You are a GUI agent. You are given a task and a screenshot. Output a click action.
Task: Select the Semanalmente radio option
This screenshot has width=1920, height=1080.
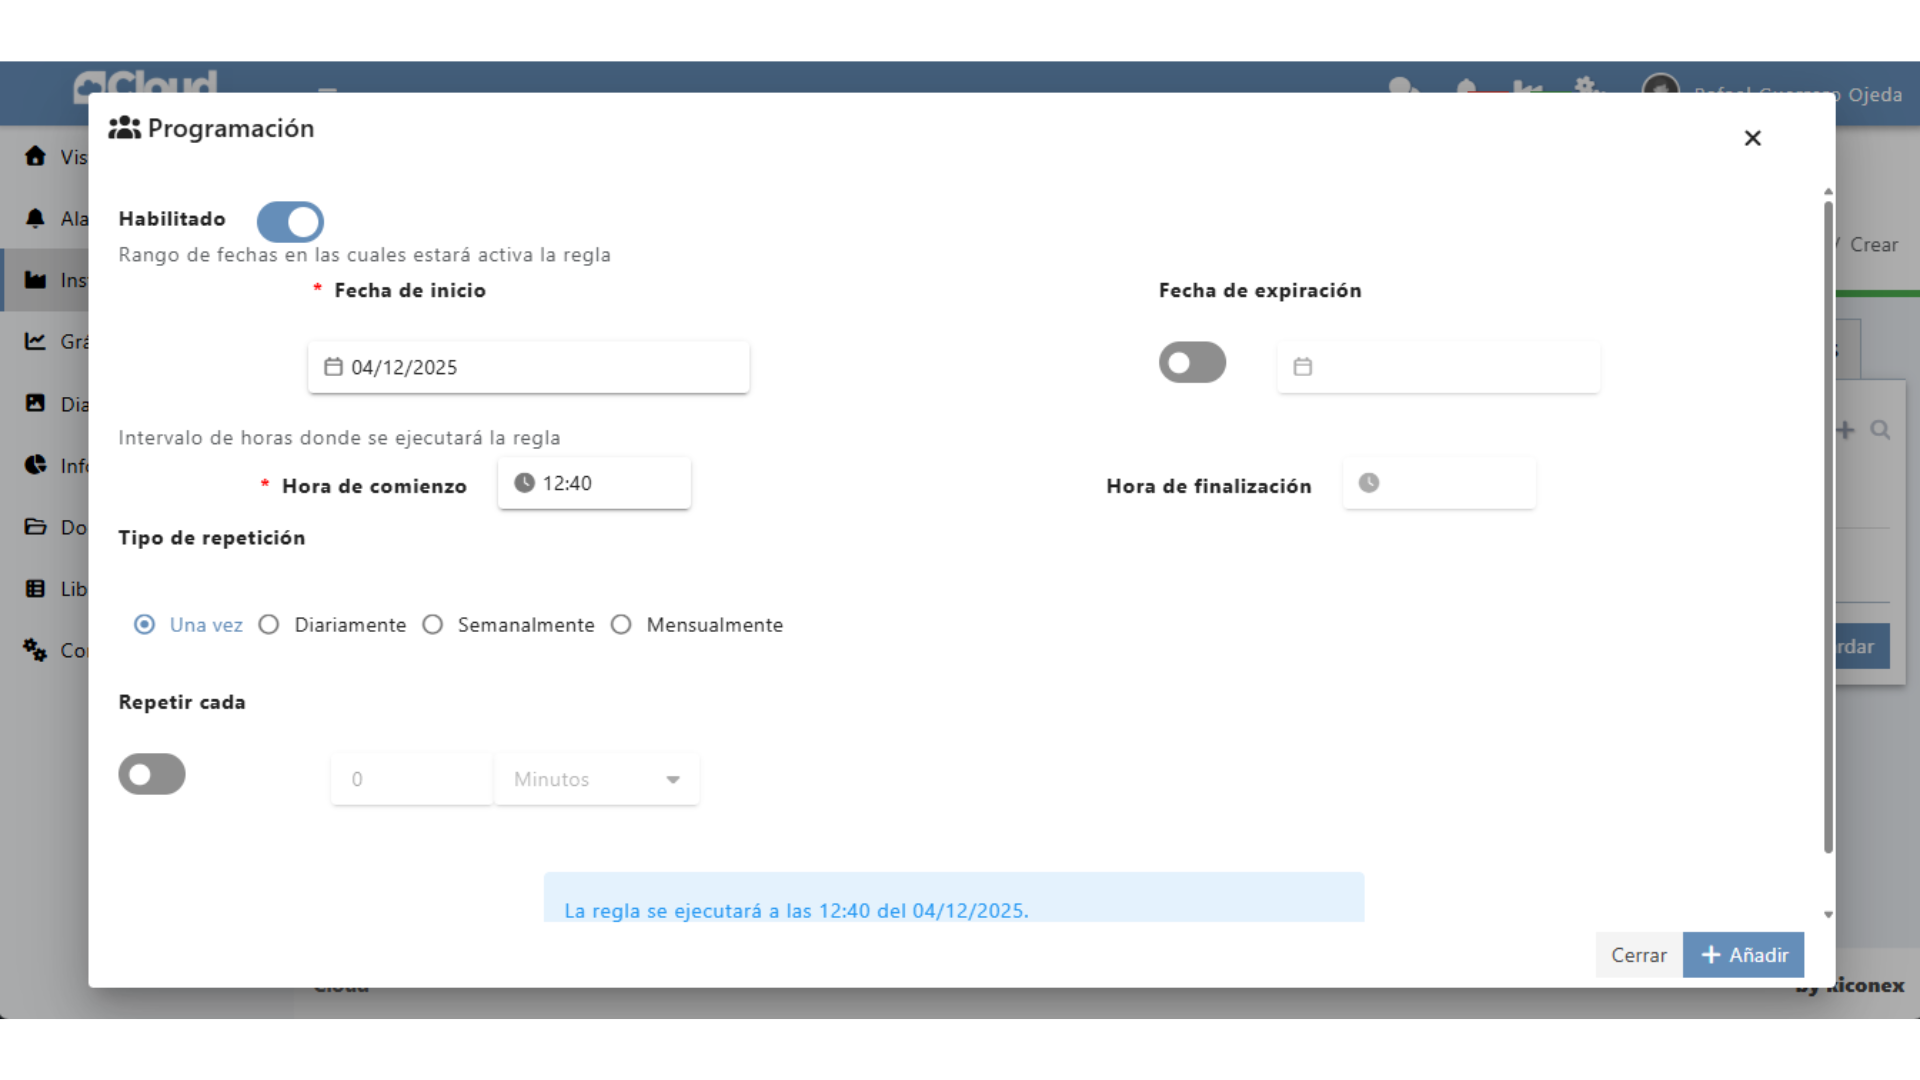coord(433,625)
